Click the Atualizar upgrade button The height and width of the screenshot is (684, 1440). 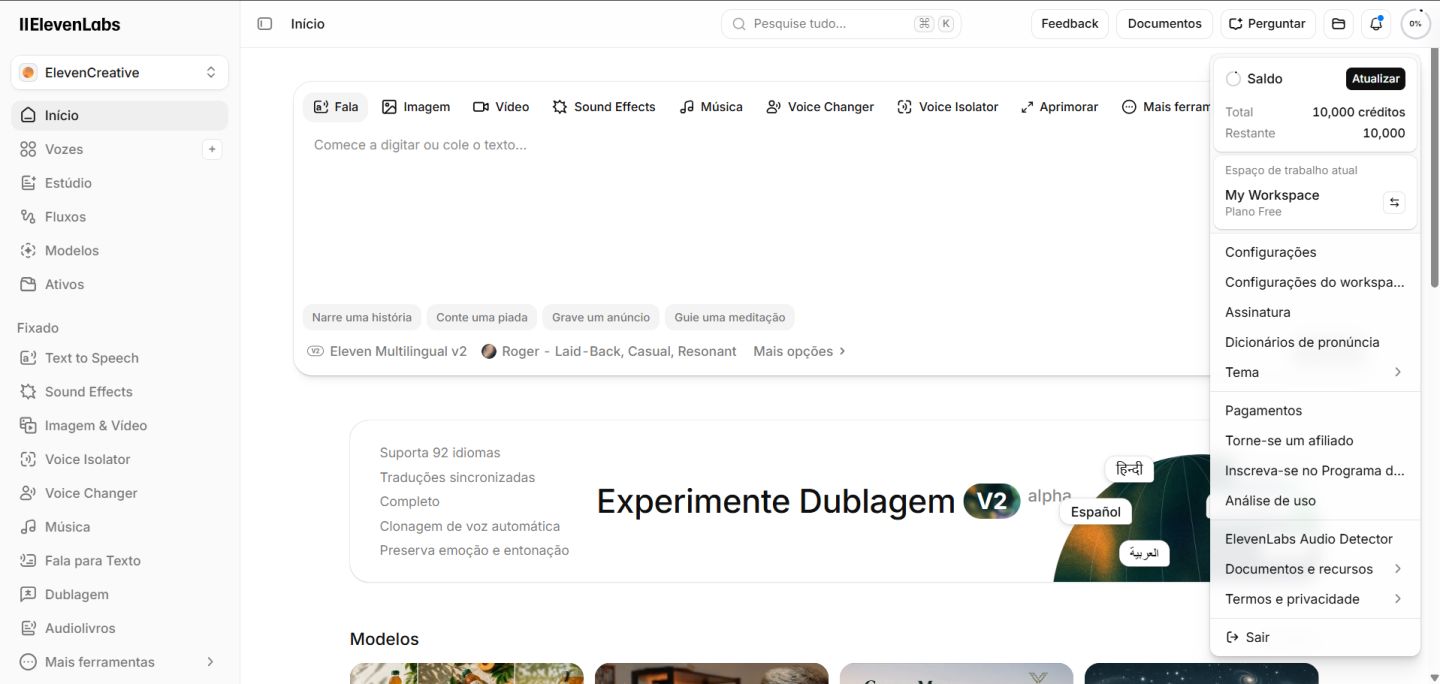[x=1375, y=79]
